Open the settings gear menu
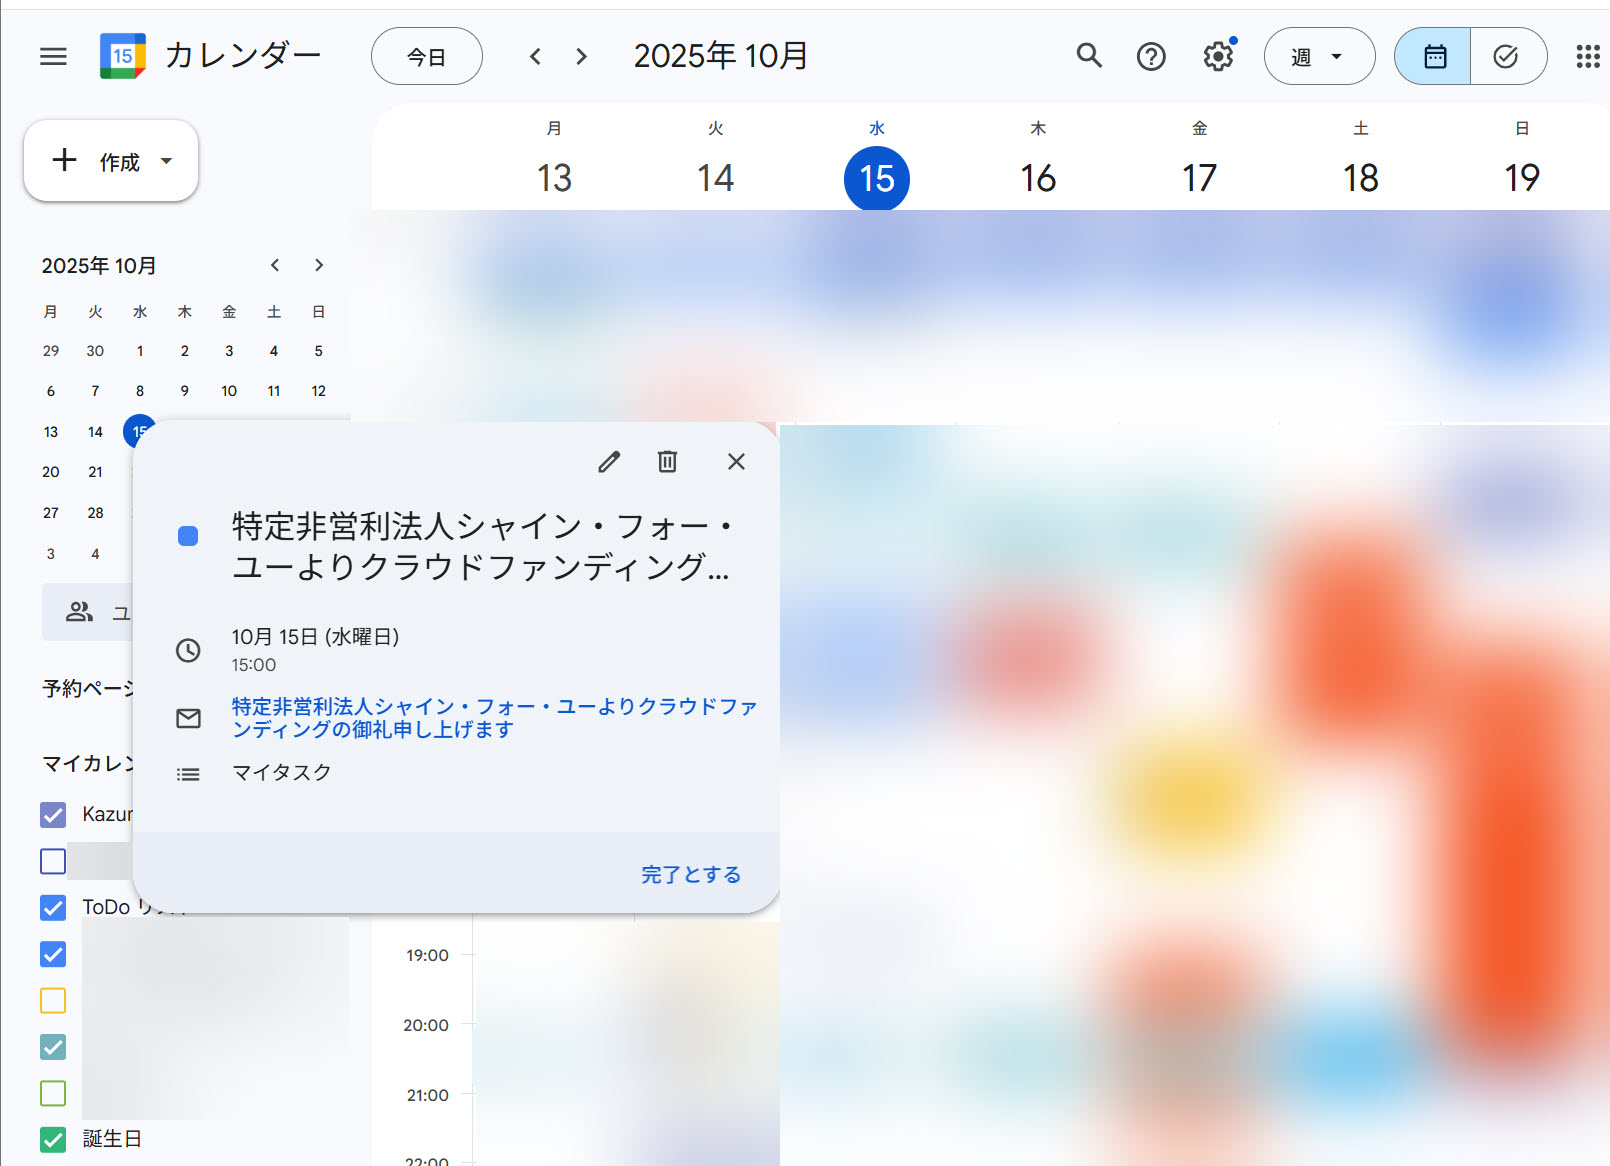The image size is (1610, 1166). (x=1217, y=57)
